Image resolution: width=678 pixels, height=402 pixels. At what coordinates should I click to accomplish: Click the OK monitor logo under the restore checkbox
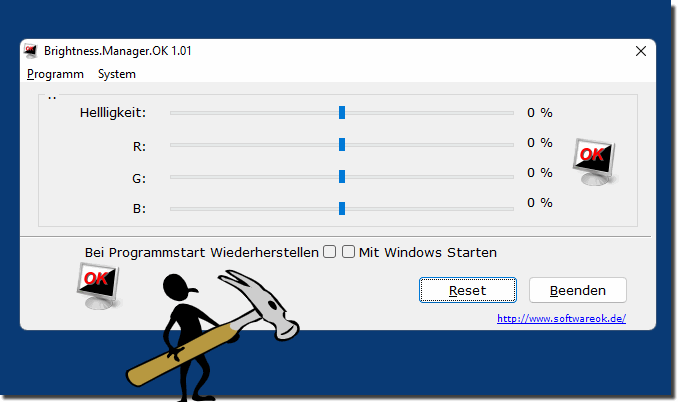pos(99,286)
